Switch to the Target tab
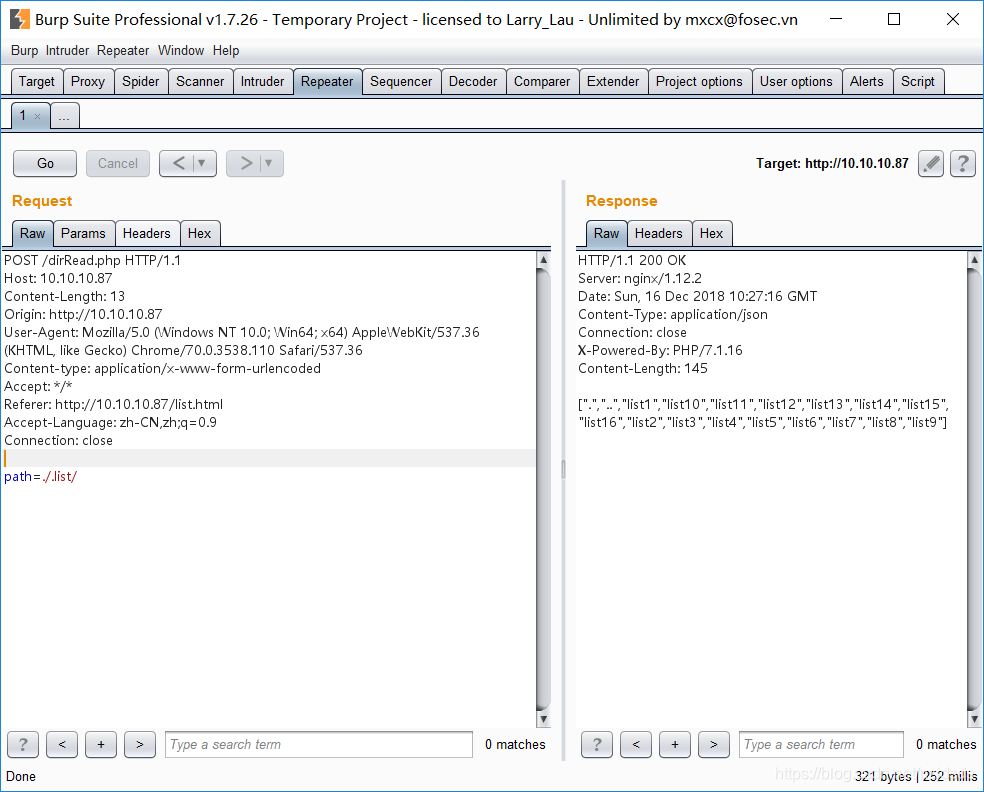 pyautogui.click(x=37, y=82)
